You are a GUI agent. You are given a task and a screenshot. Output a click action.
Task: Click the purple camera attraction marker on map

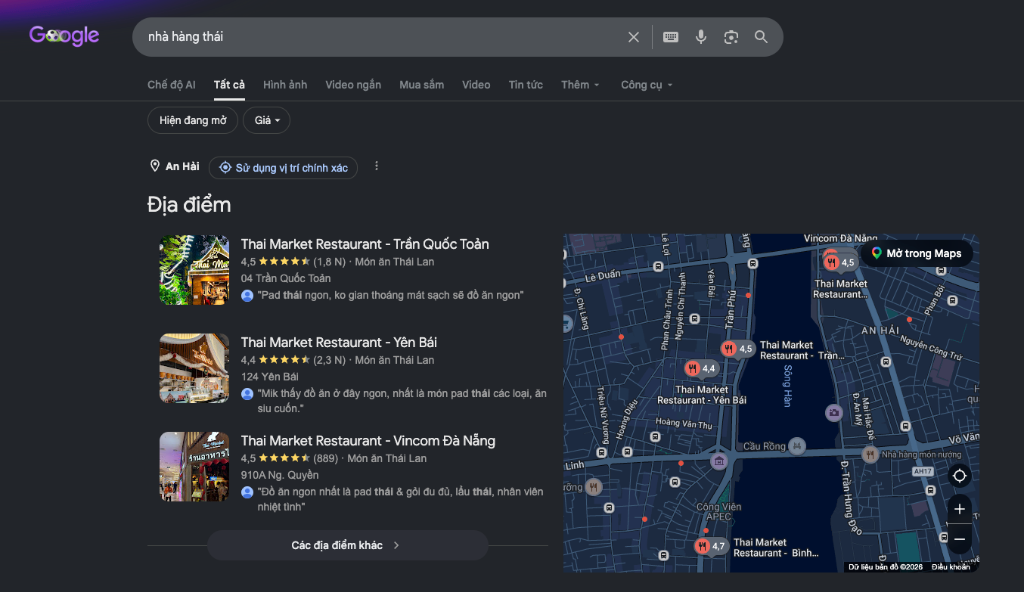click(833, 413)
